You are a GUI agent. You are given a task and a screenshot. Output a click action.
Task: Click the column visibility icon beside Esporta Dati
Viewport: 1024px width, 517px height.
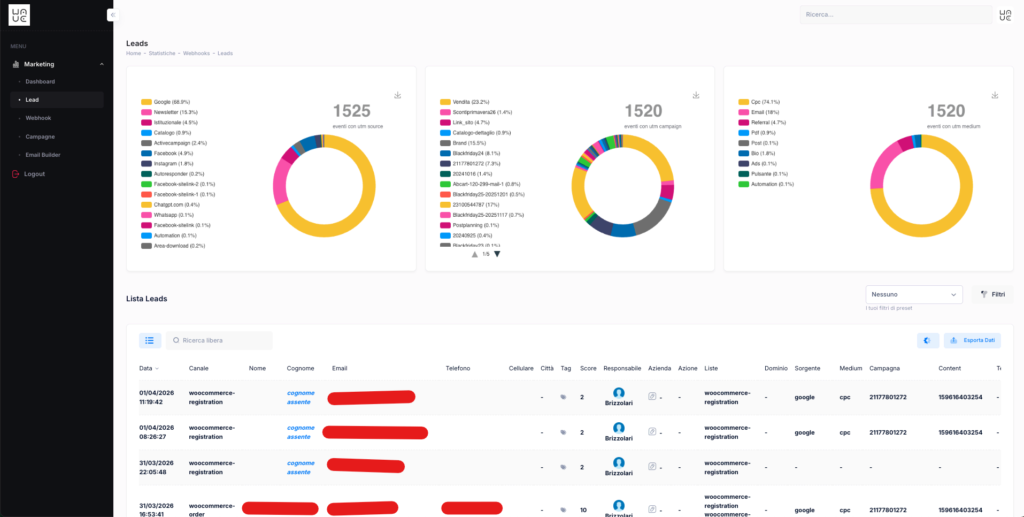coord(927,340)
